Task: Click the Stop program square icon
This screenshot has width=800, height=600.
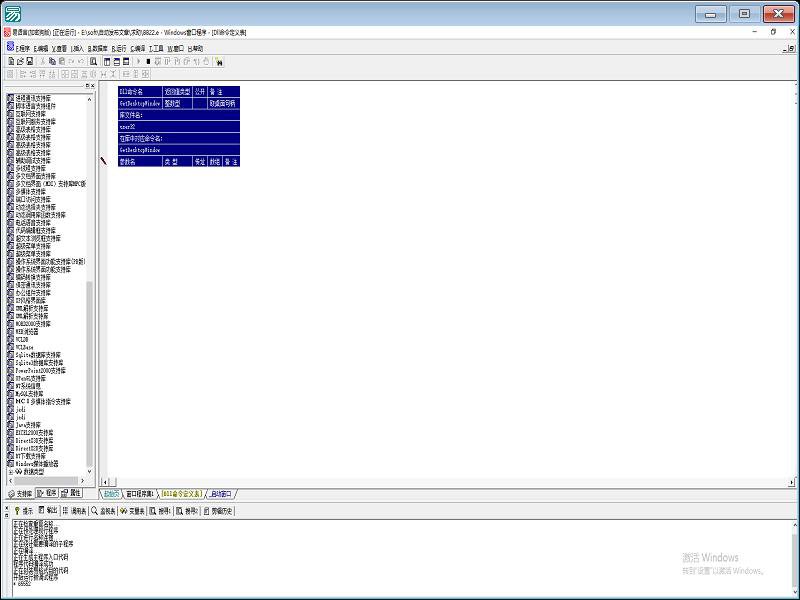Action: [x=149, y=61]
